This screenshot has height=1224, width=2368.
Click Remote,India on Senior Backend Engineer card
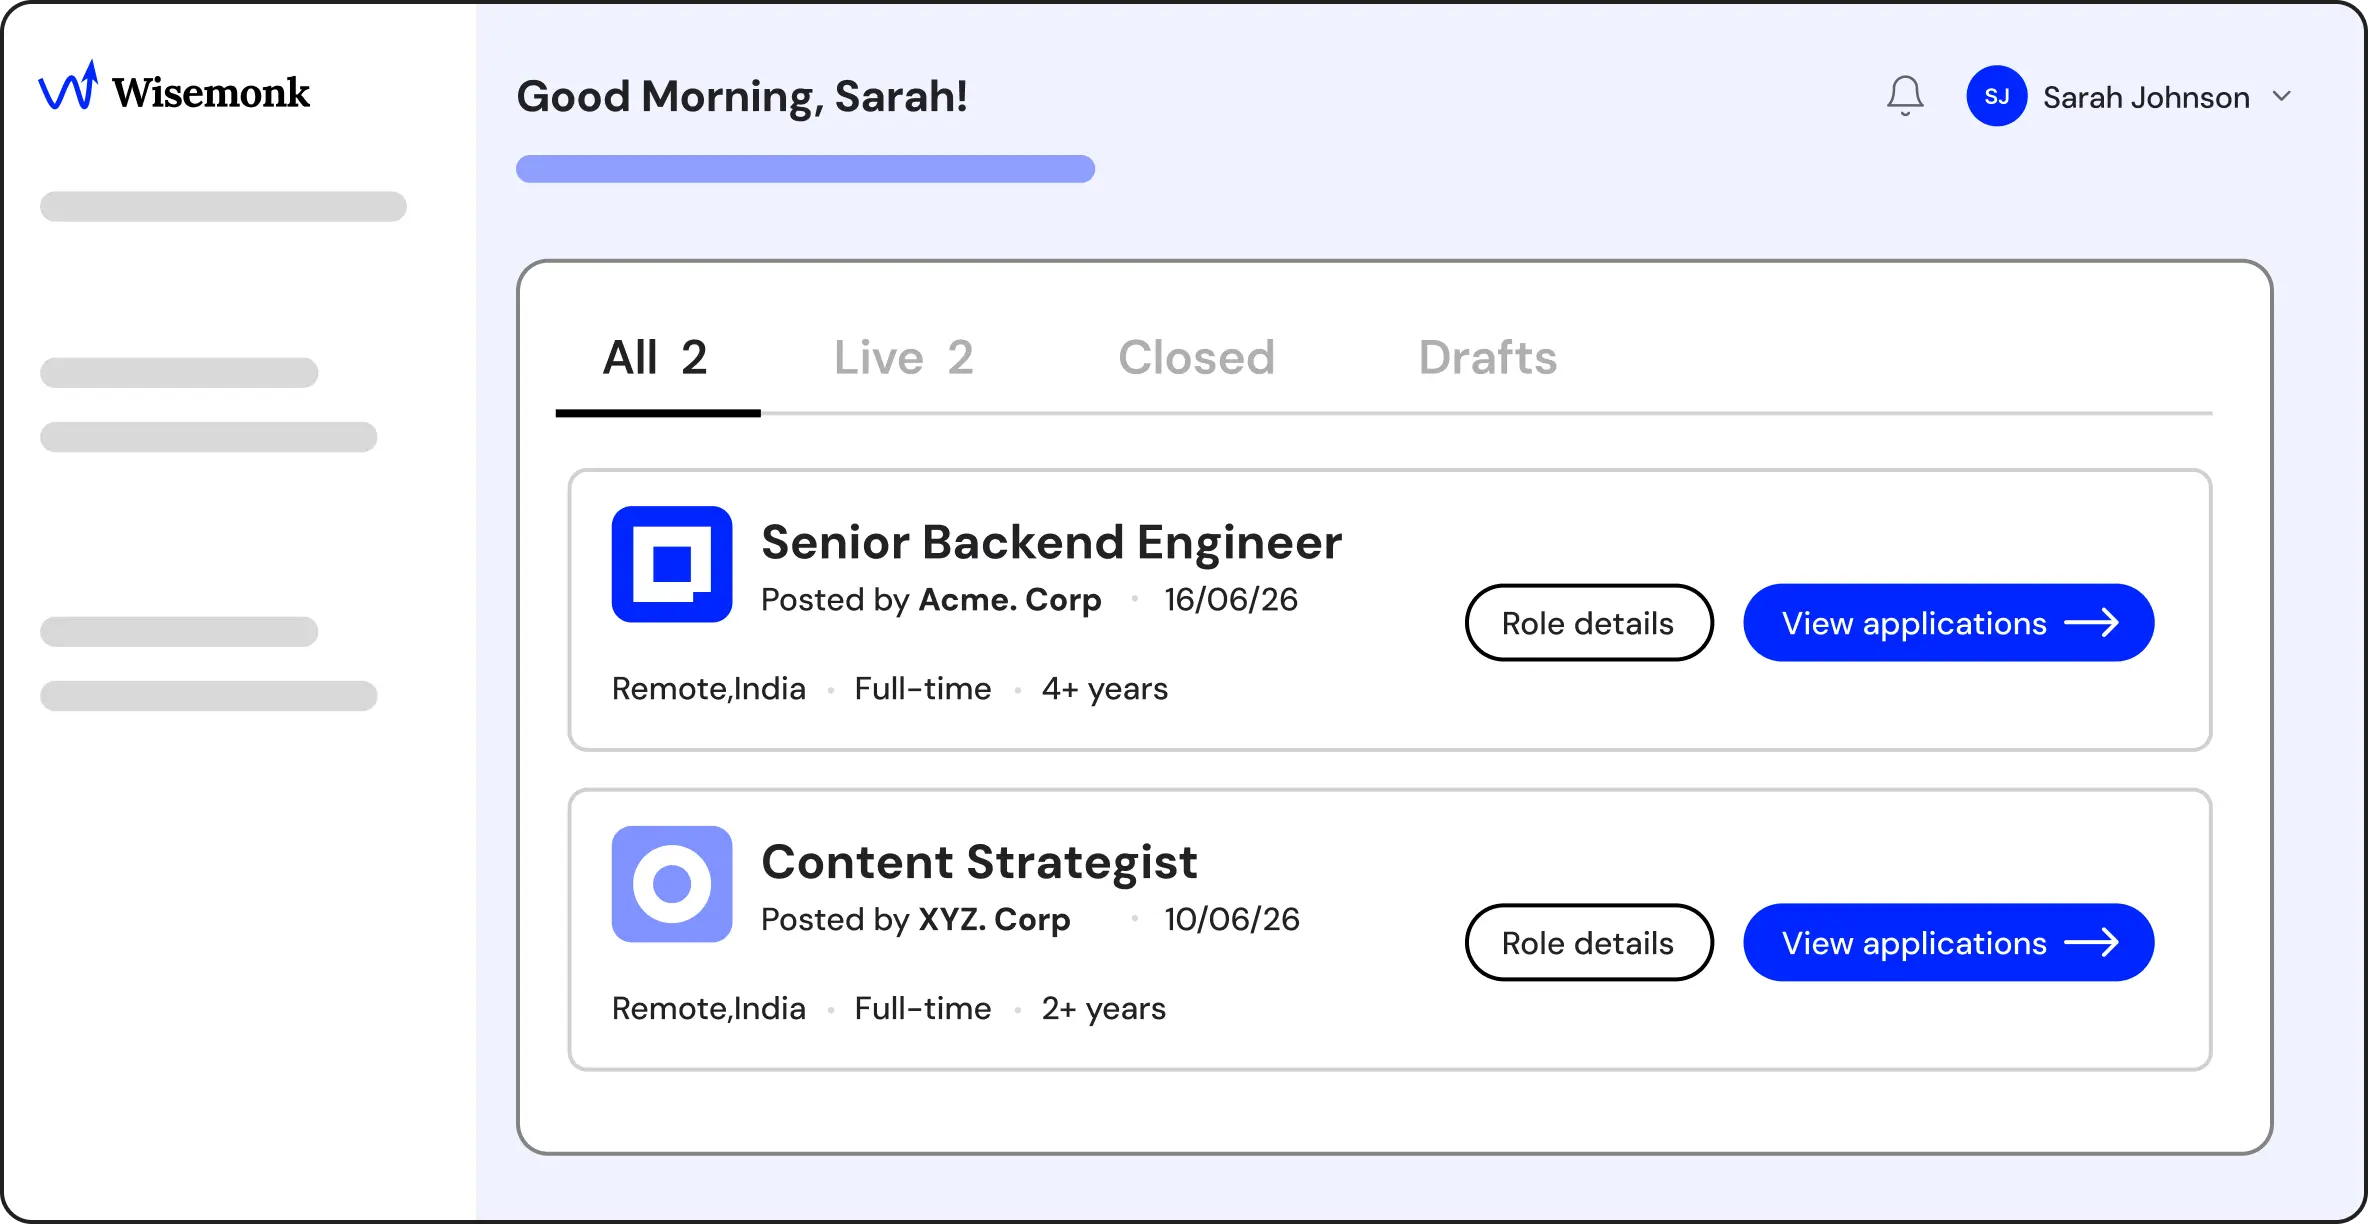click(709, 689)
